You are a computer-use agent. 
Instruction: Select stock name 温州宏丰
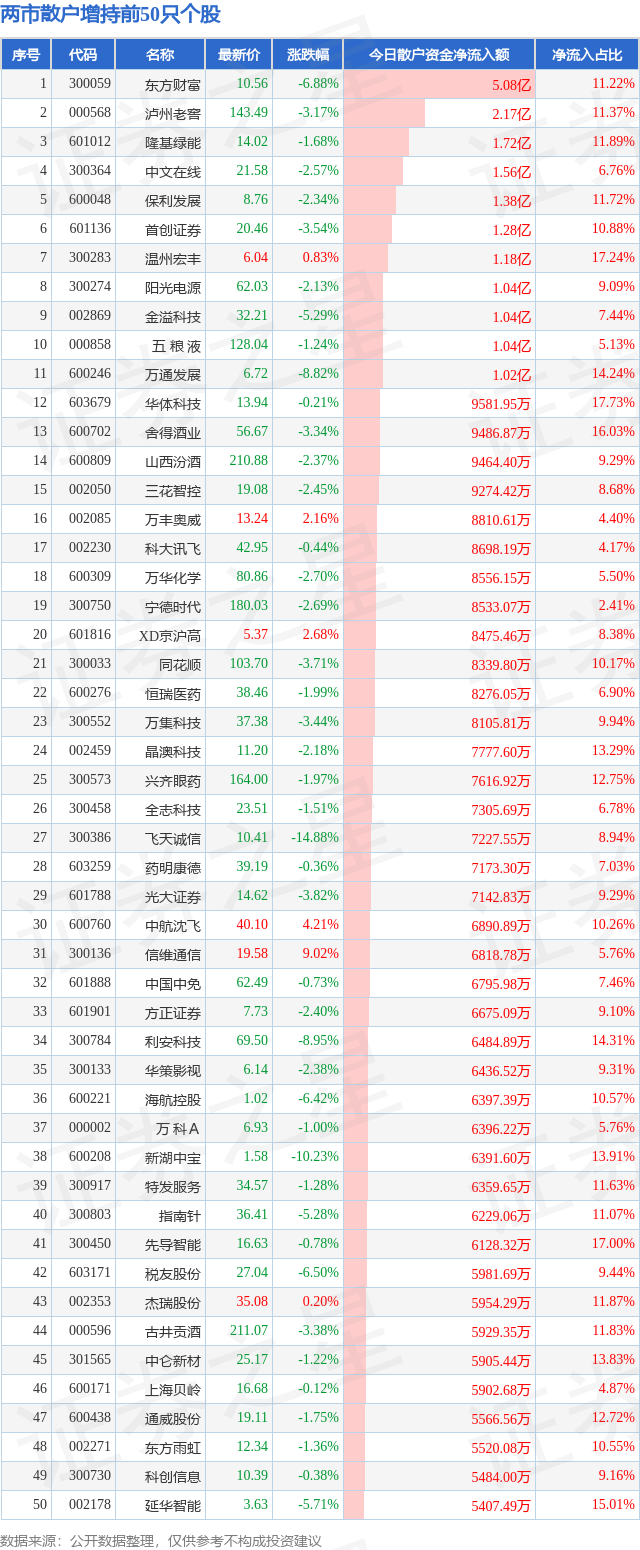click(x=173, y=258)
